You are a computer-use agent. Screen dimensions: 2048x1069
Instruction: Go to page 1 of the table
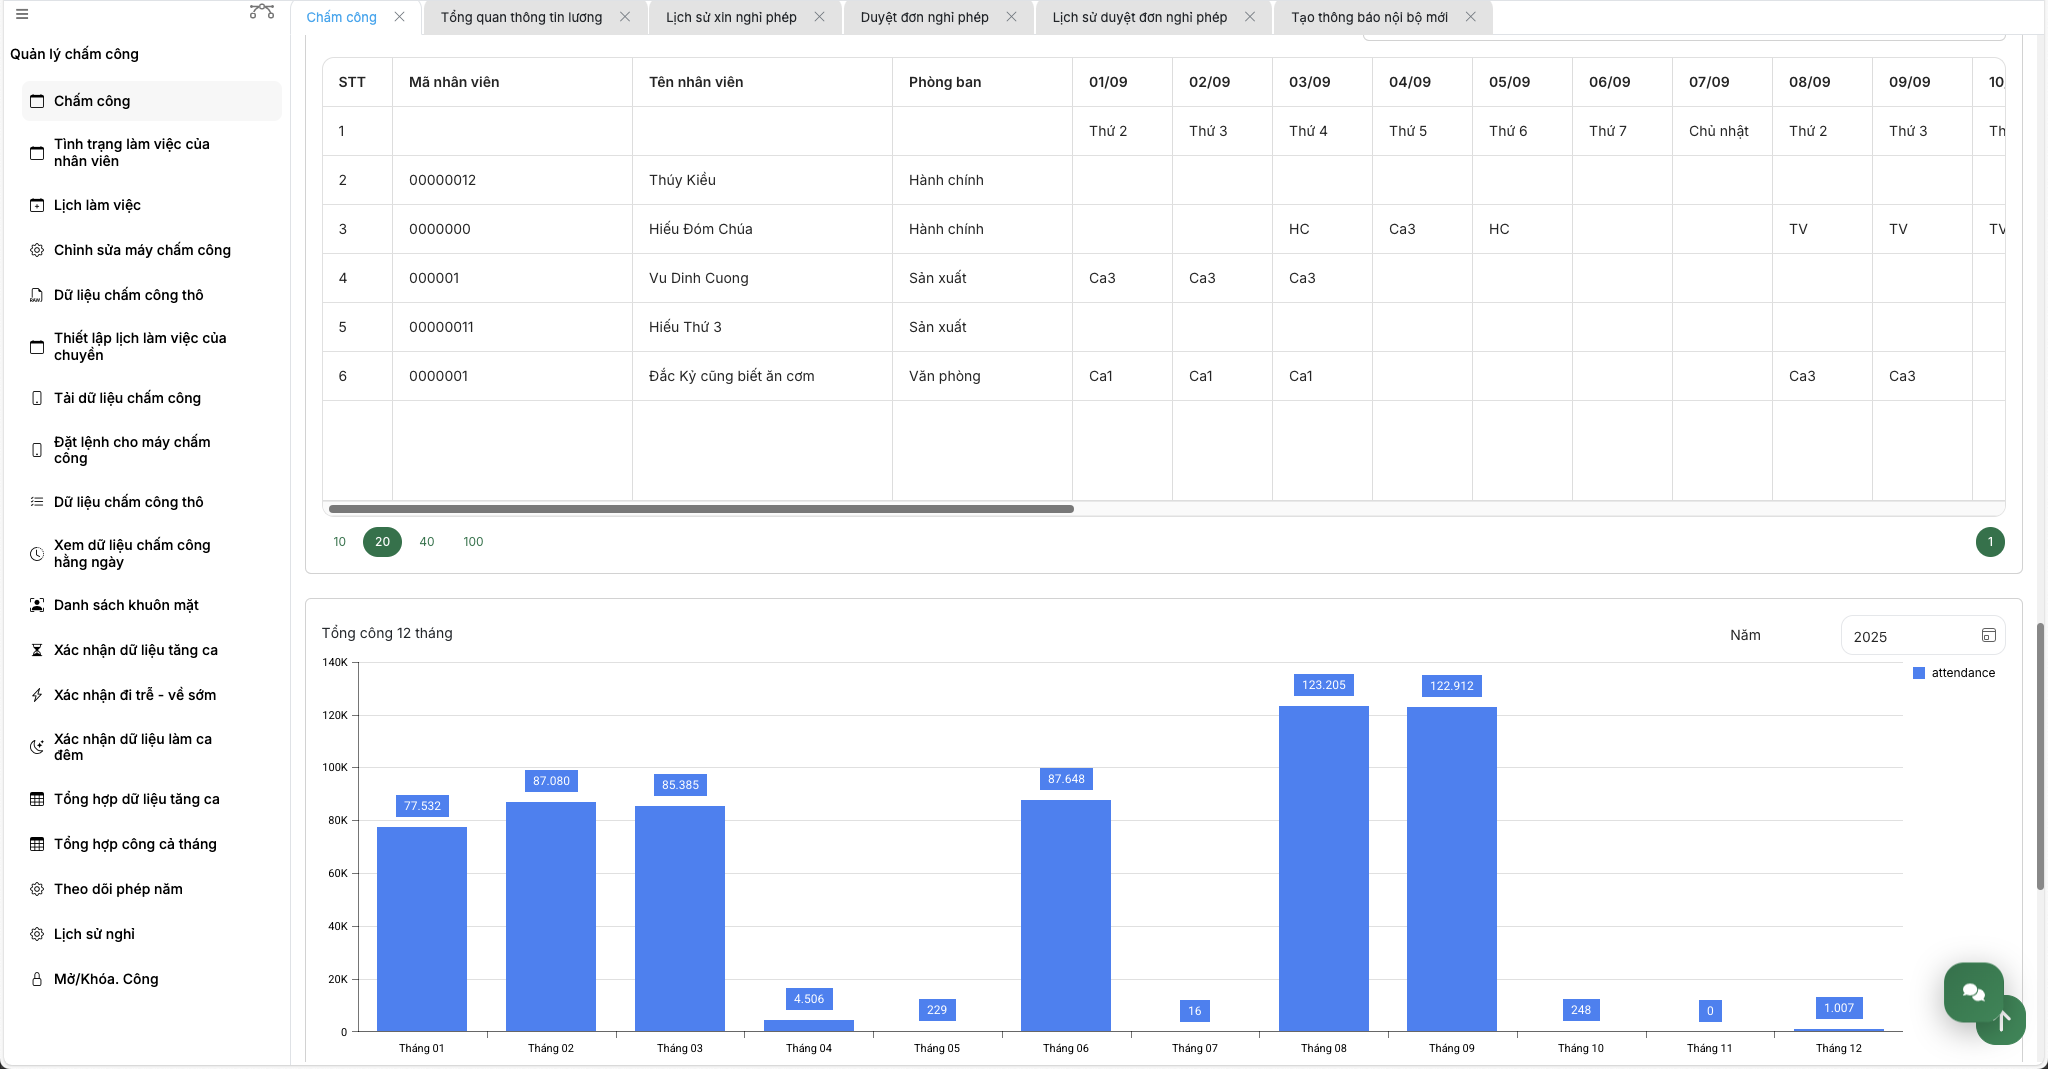pos(1990,542)
